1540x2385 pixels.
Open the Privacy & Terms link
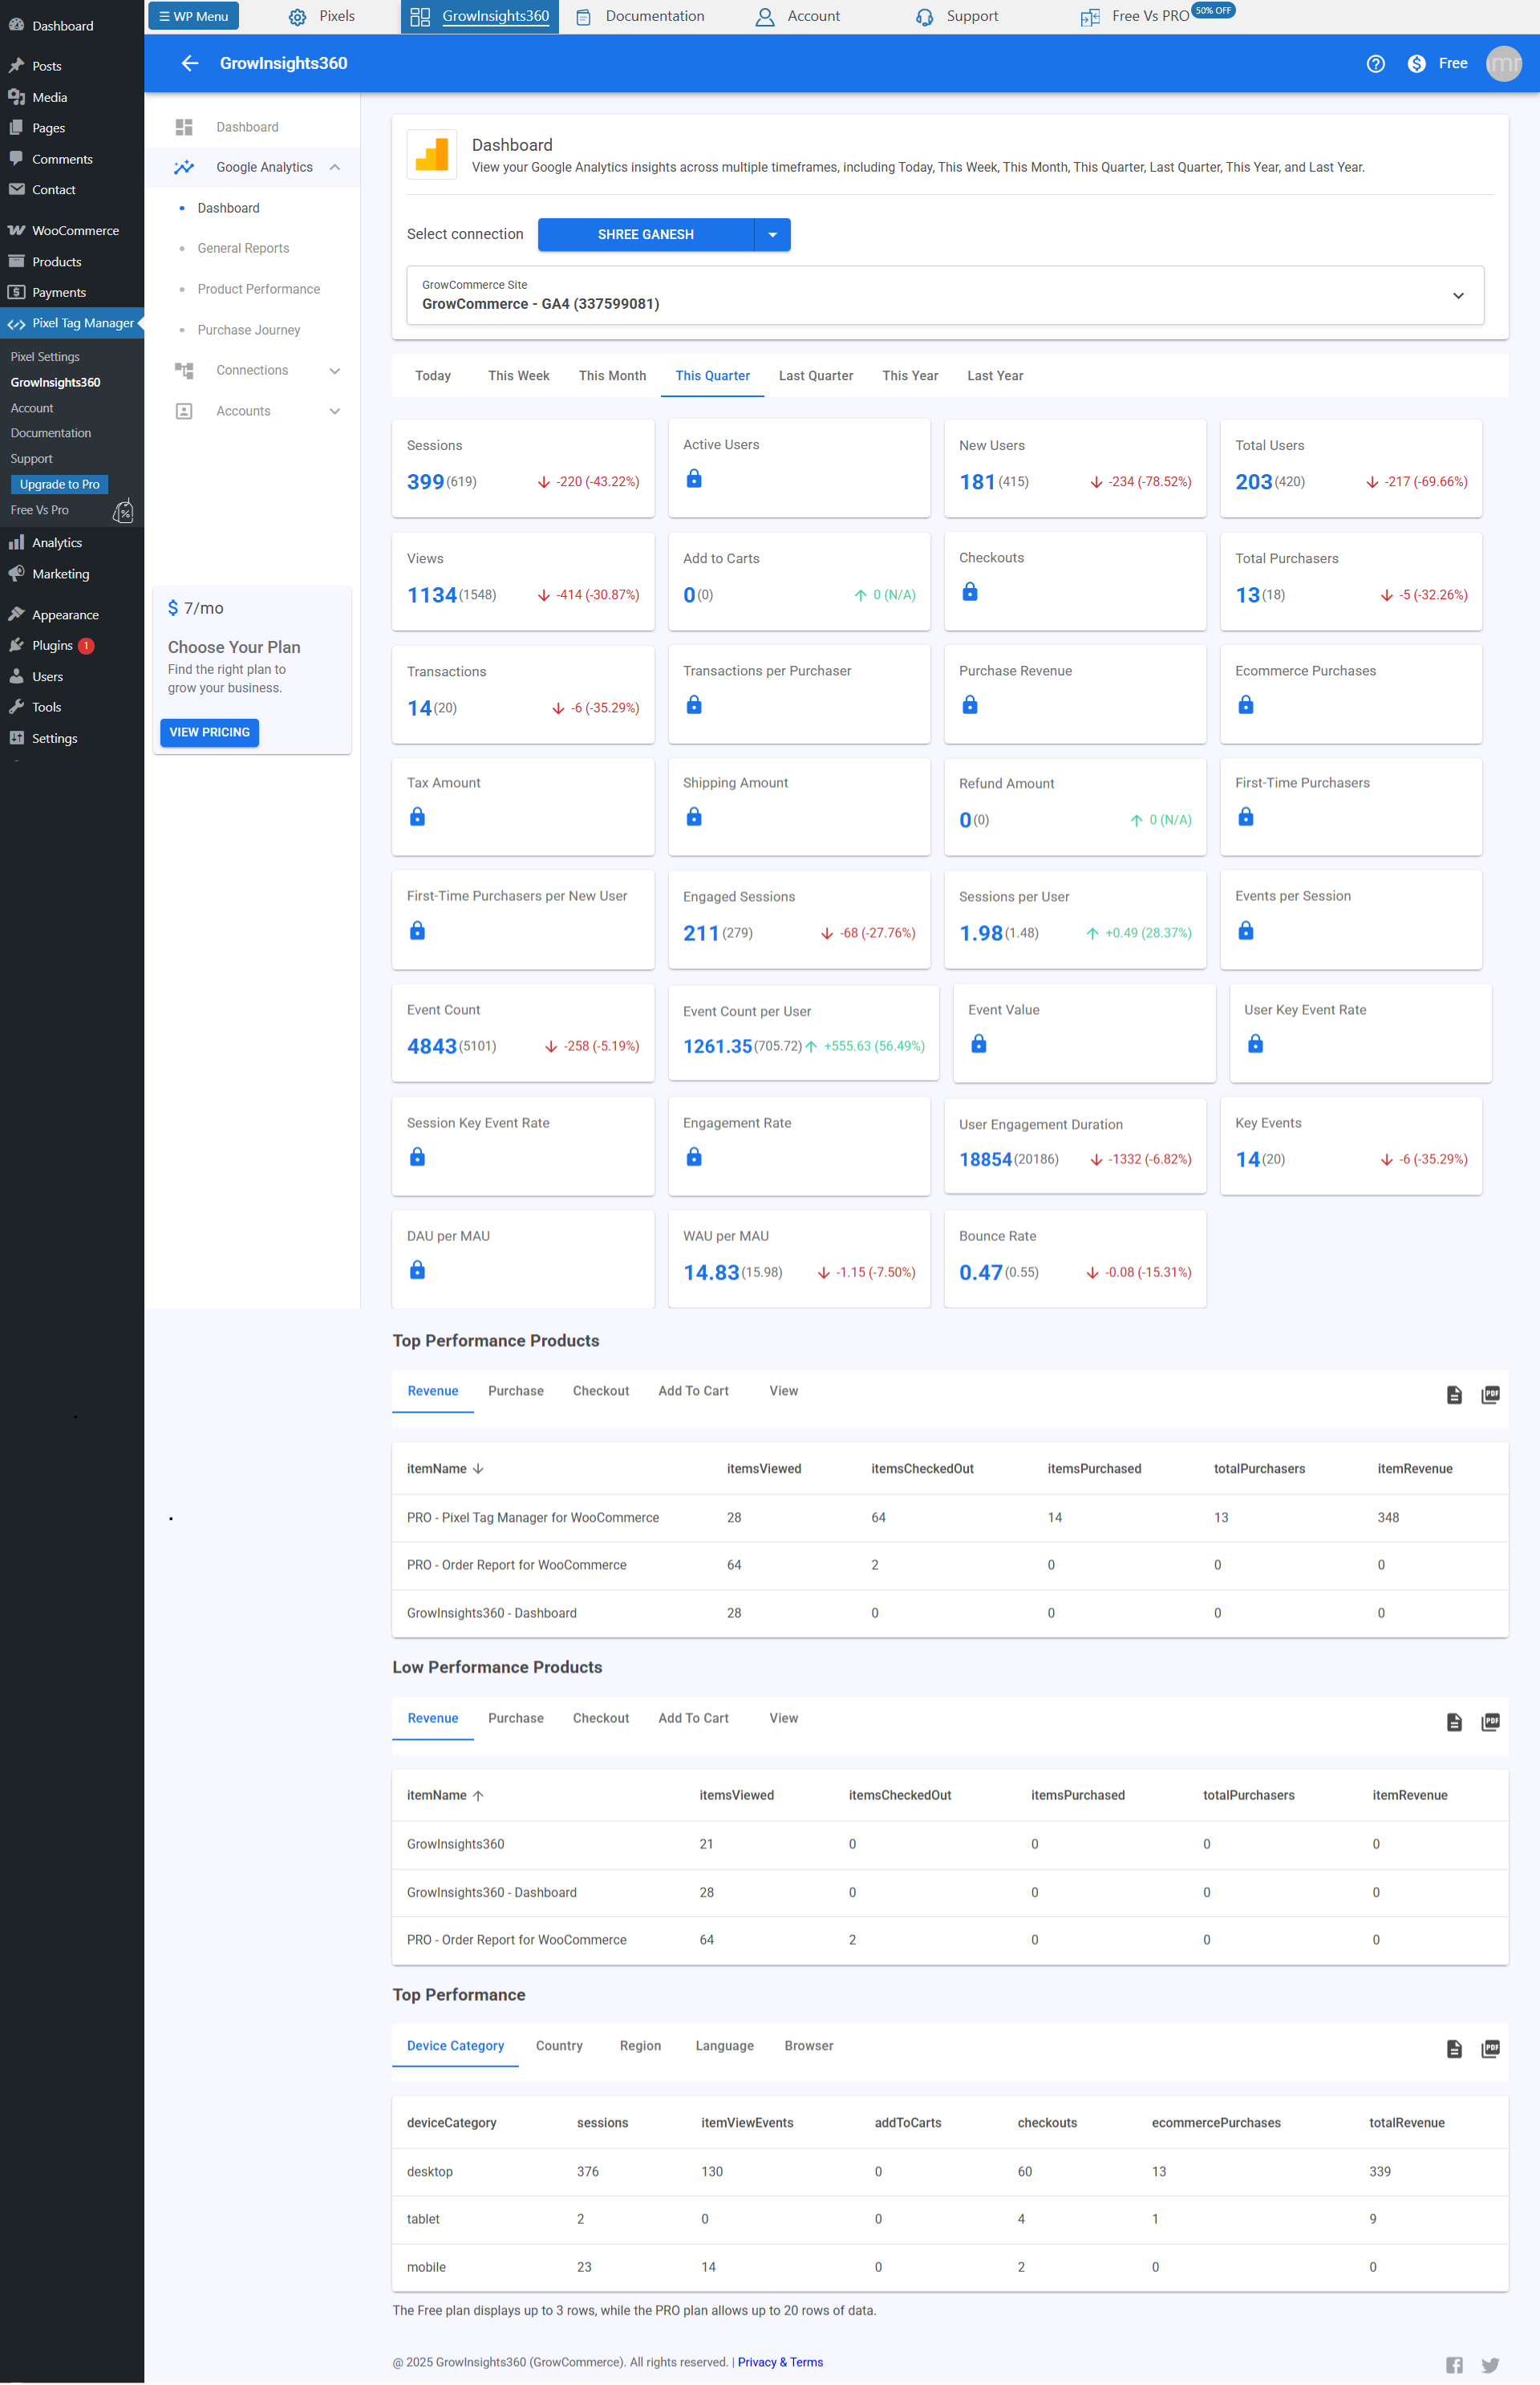click(780, 2362)
